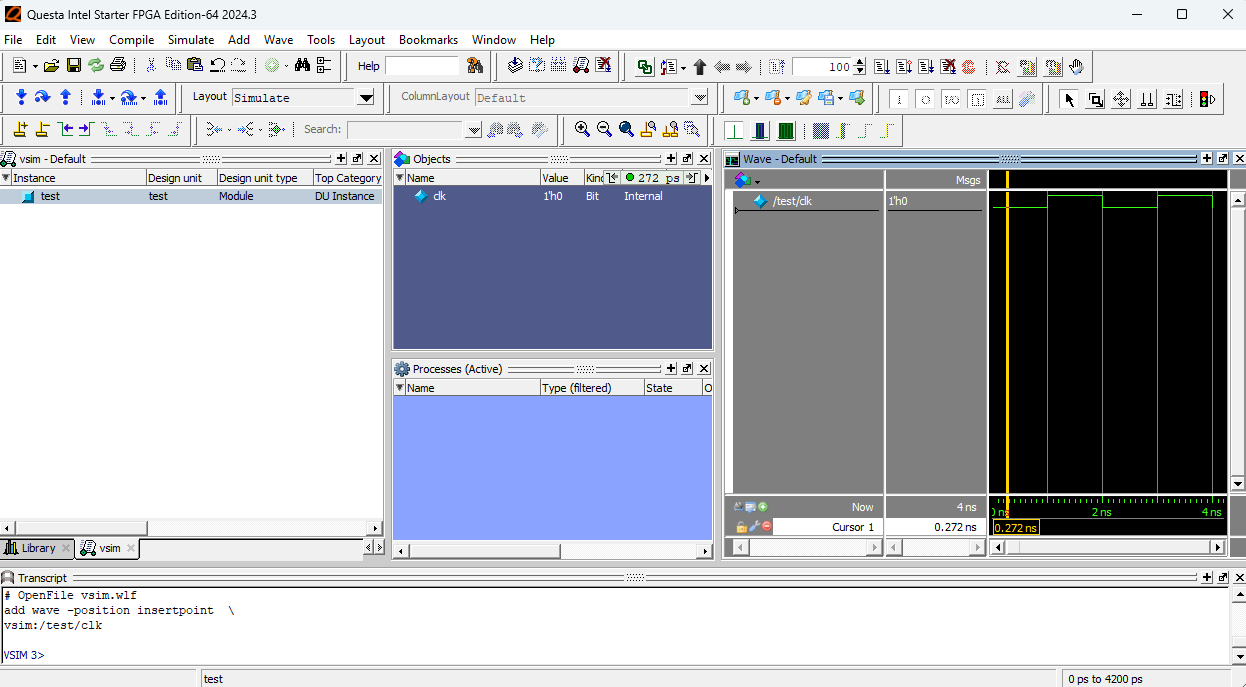Select the arrow pointer Select Mode tool
This screenshot has height=687, width=1246.
pos(1069,99)
